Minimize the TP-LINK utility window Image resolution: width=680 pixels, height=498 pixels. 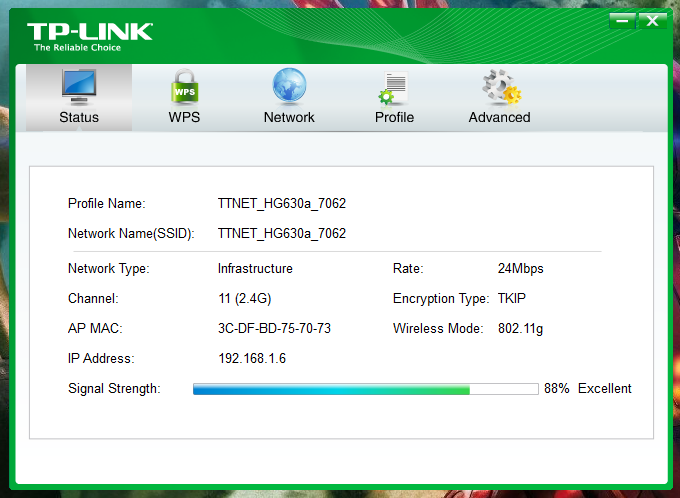[x=623, y=20]
